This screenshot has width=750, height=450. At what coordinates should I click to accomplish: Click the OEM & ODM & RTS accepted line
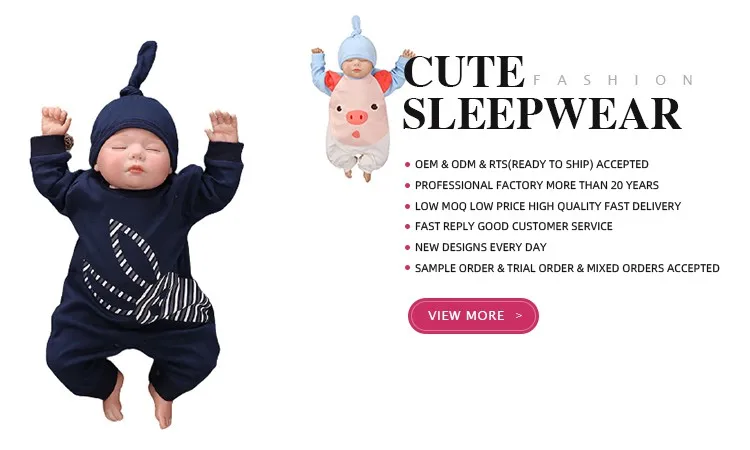coord(531,164)
